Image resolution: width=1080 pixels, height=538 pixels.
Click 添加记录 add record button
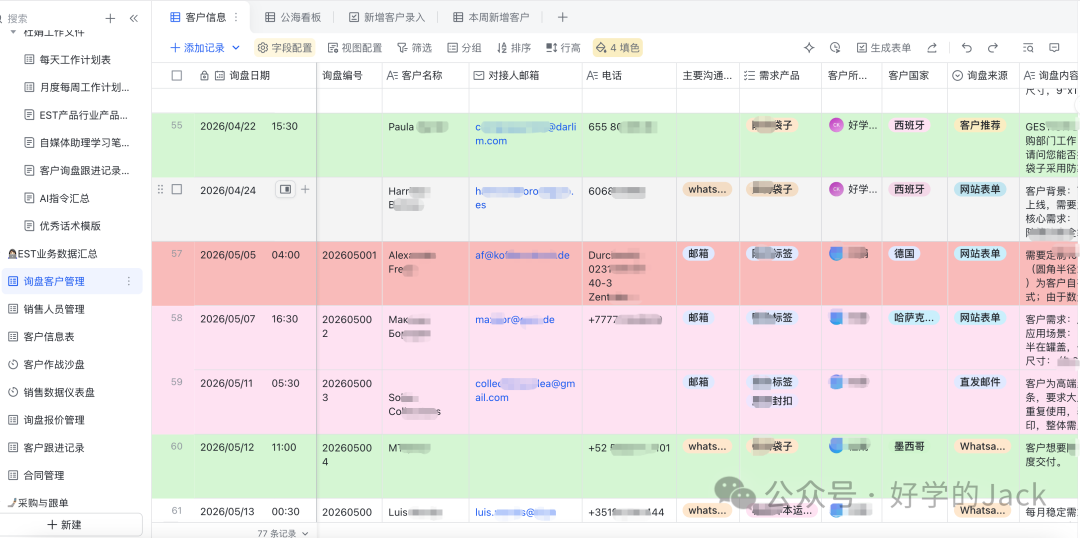click(x=198, y=48)
